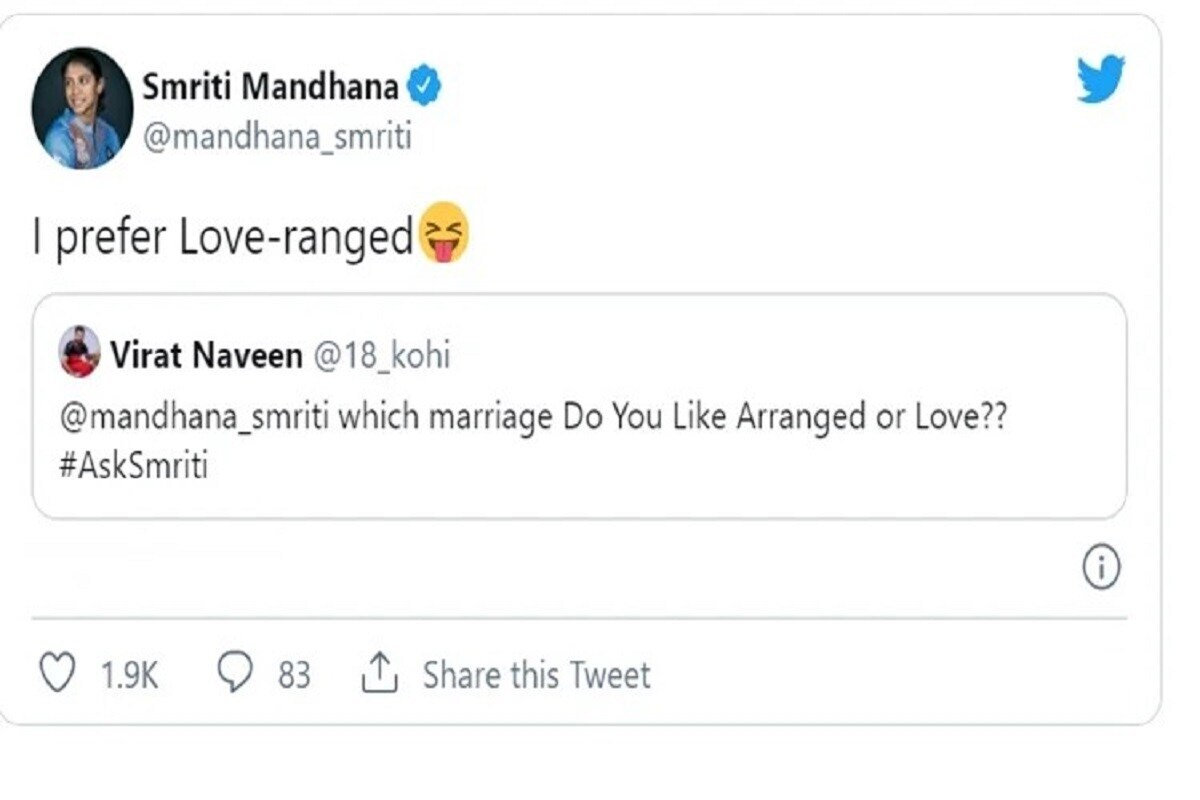
Task: Open the tweet info circle icon
Action: (x=1101, y=569)
